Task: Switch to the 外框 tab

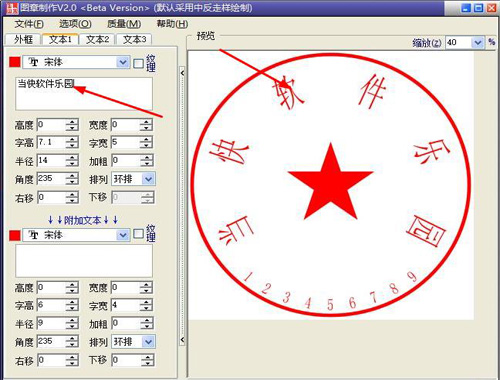Action: click(23, 39)
